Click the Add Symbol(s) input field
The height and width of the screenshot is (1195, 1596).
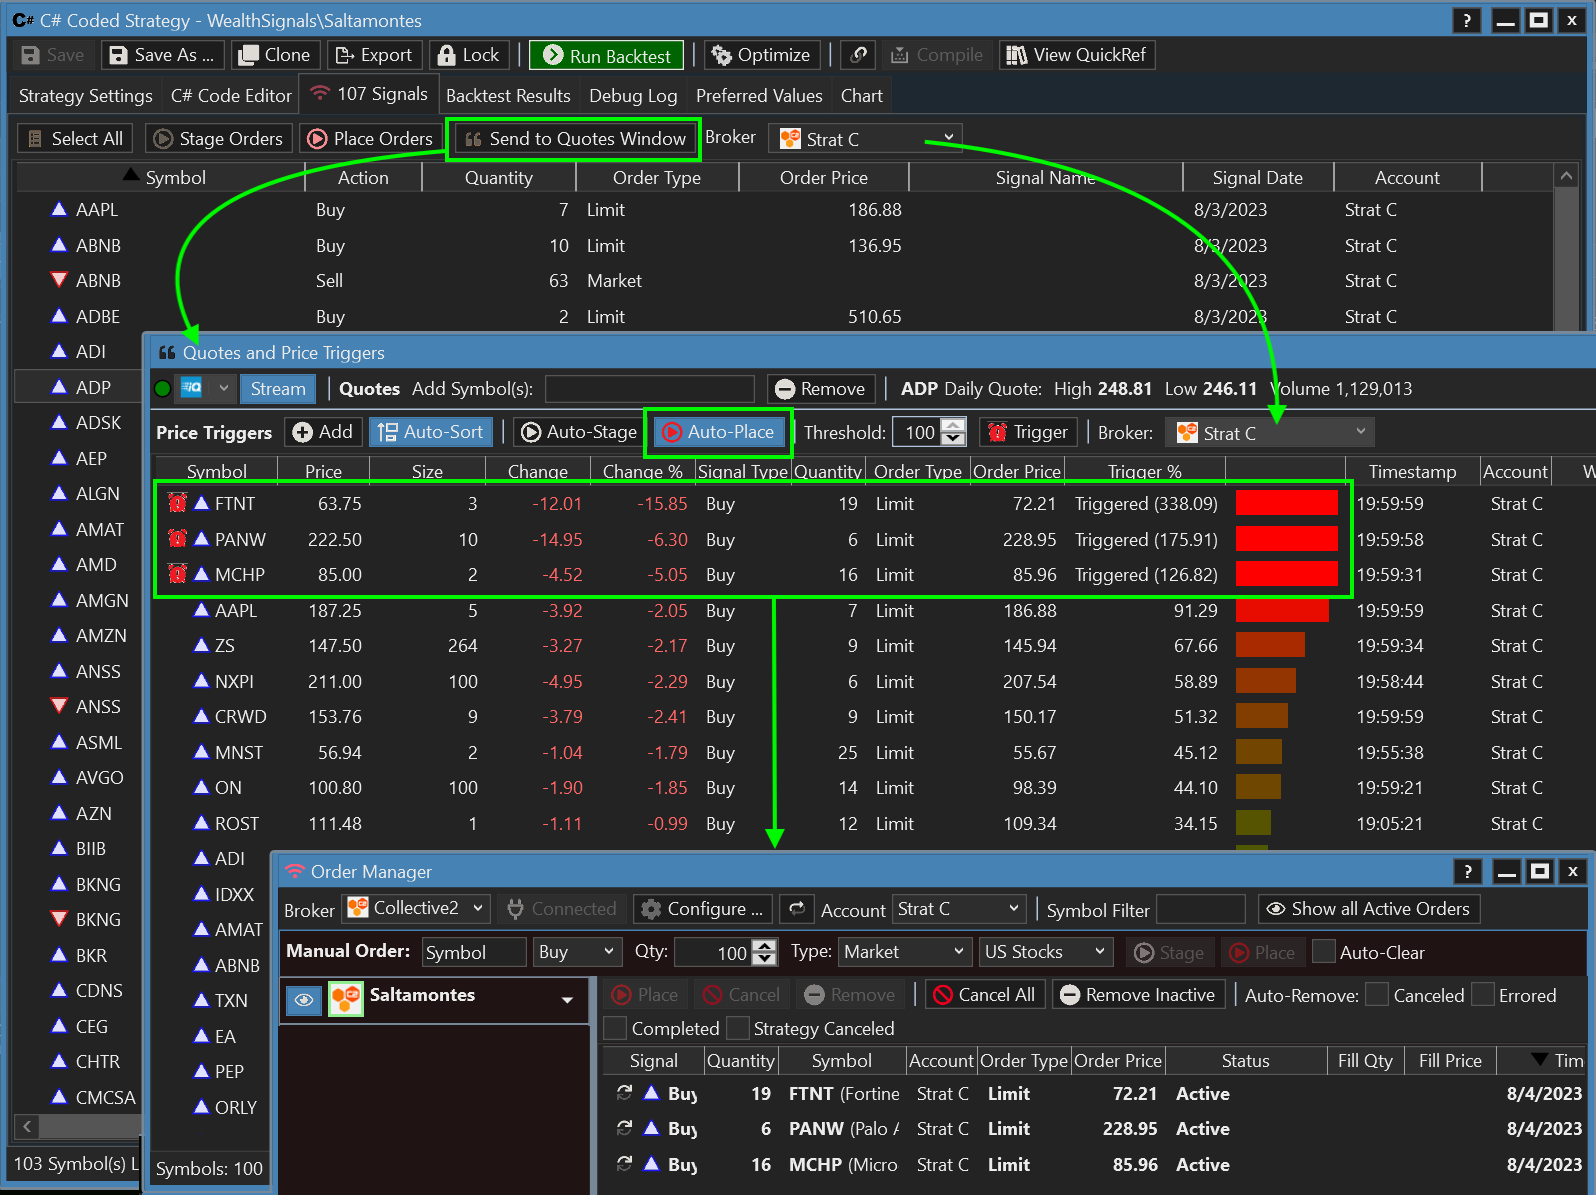point(649,389)
